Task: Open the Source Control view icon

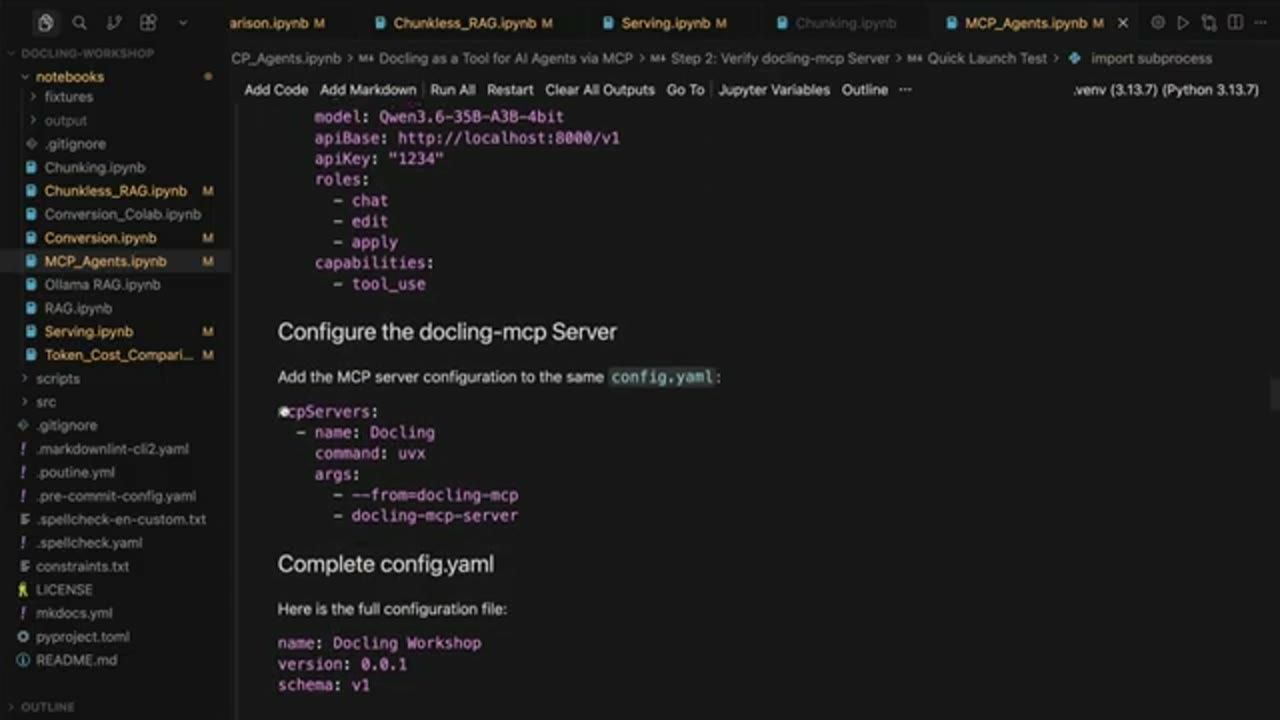Action: 114,23
